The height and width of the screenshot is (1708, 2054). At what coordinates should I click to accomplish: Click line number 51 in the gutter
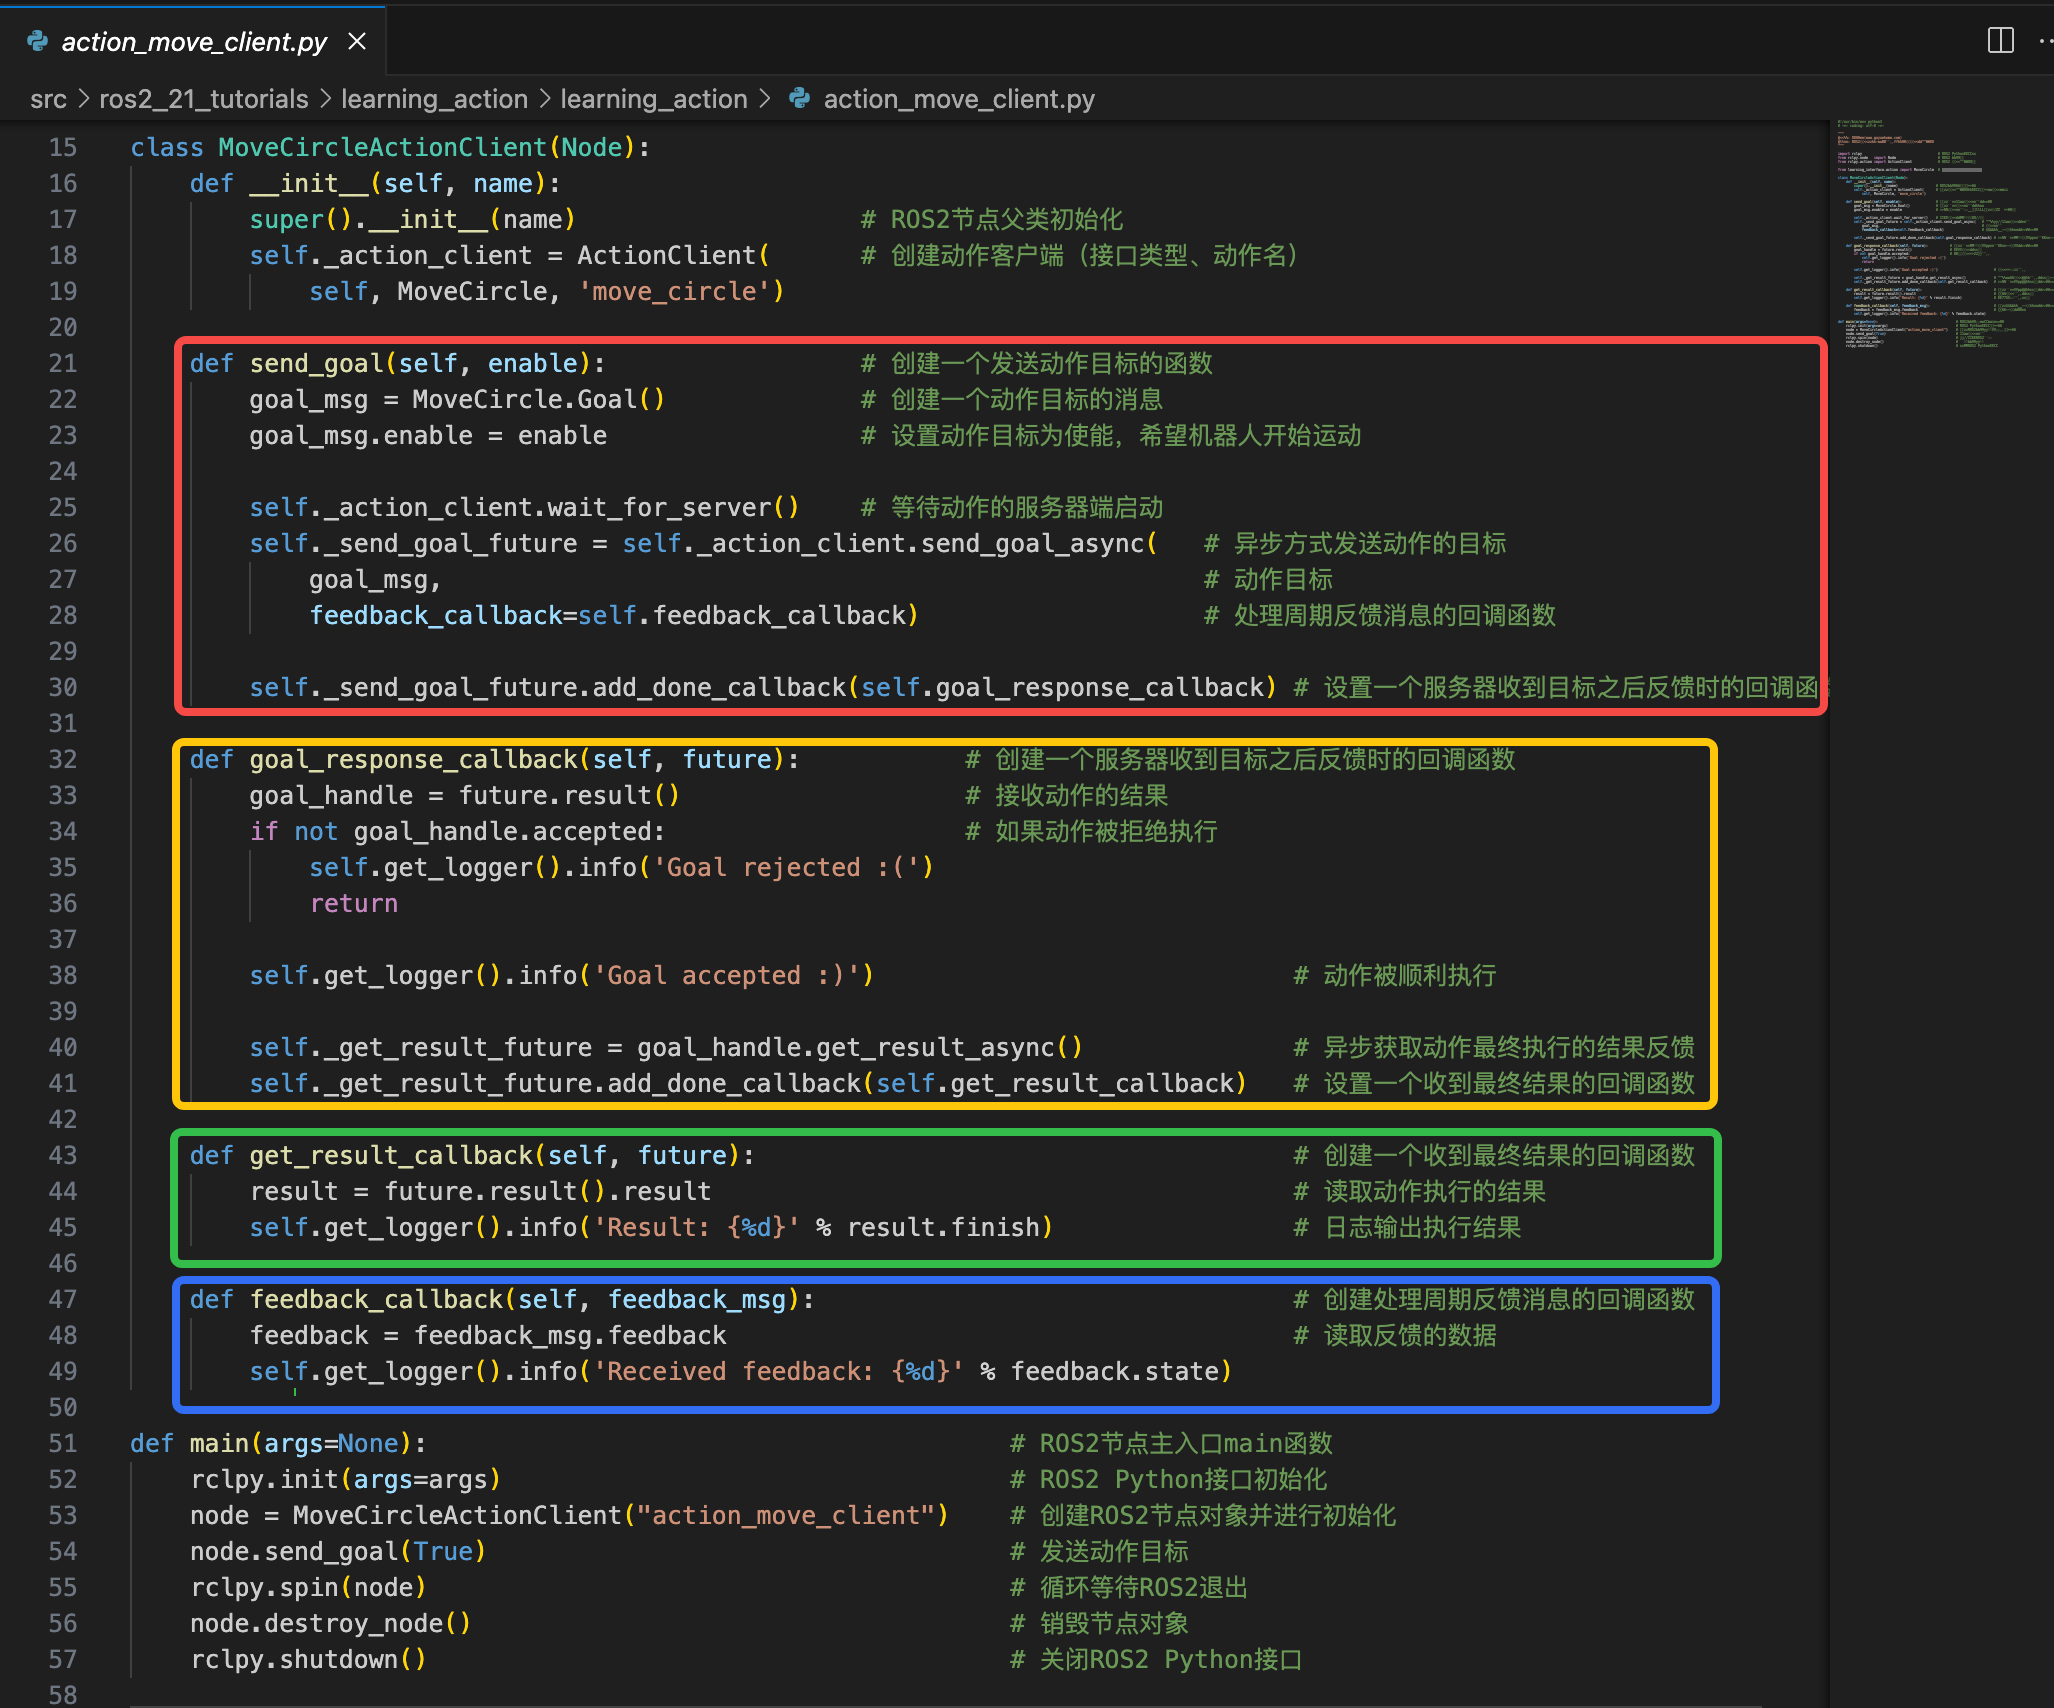pyautogui.click(x=63, y=1443)
